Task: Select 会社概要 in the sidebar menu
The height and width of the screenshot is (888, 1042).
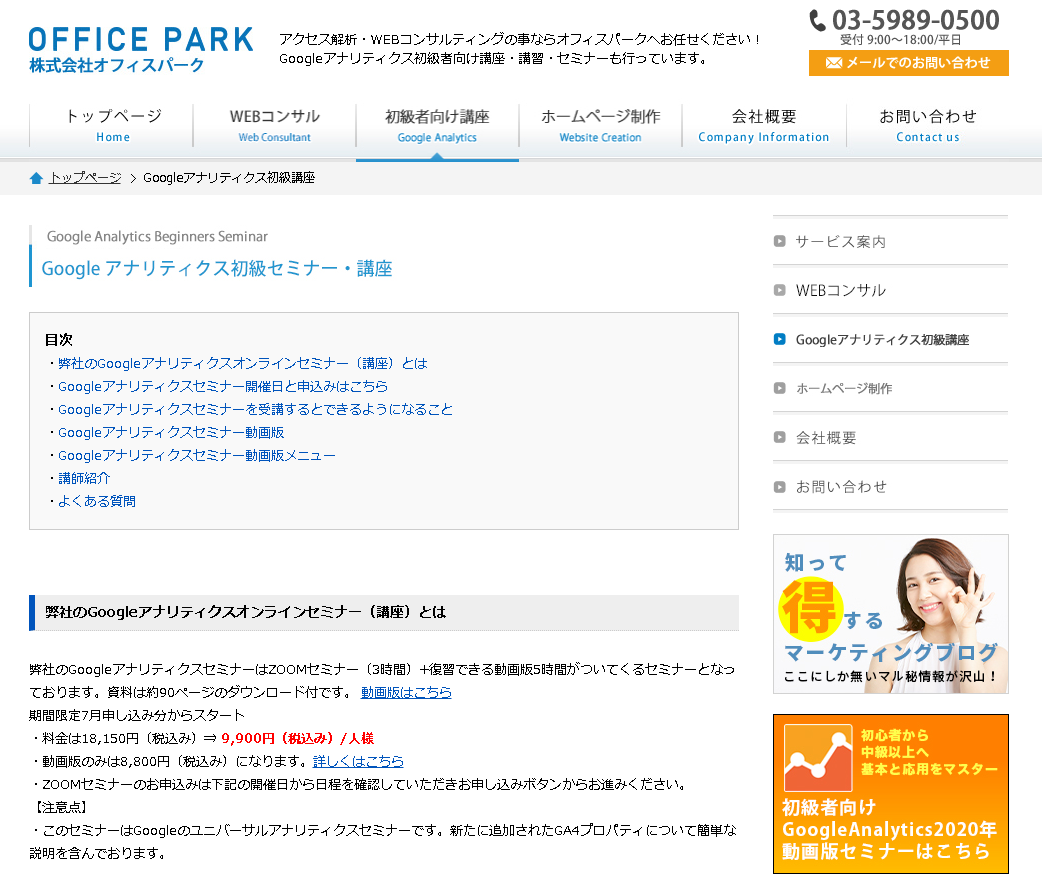Action: click(x=890, y=437)
